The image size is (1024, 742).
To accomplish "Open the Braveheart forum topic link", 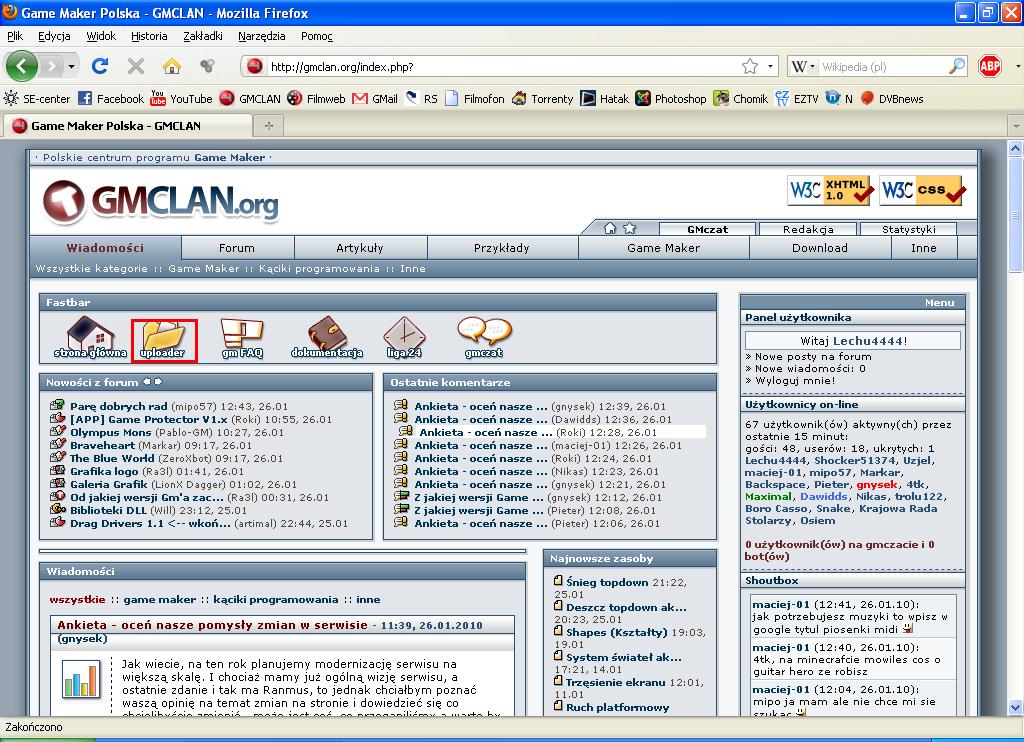I will 102,445.
